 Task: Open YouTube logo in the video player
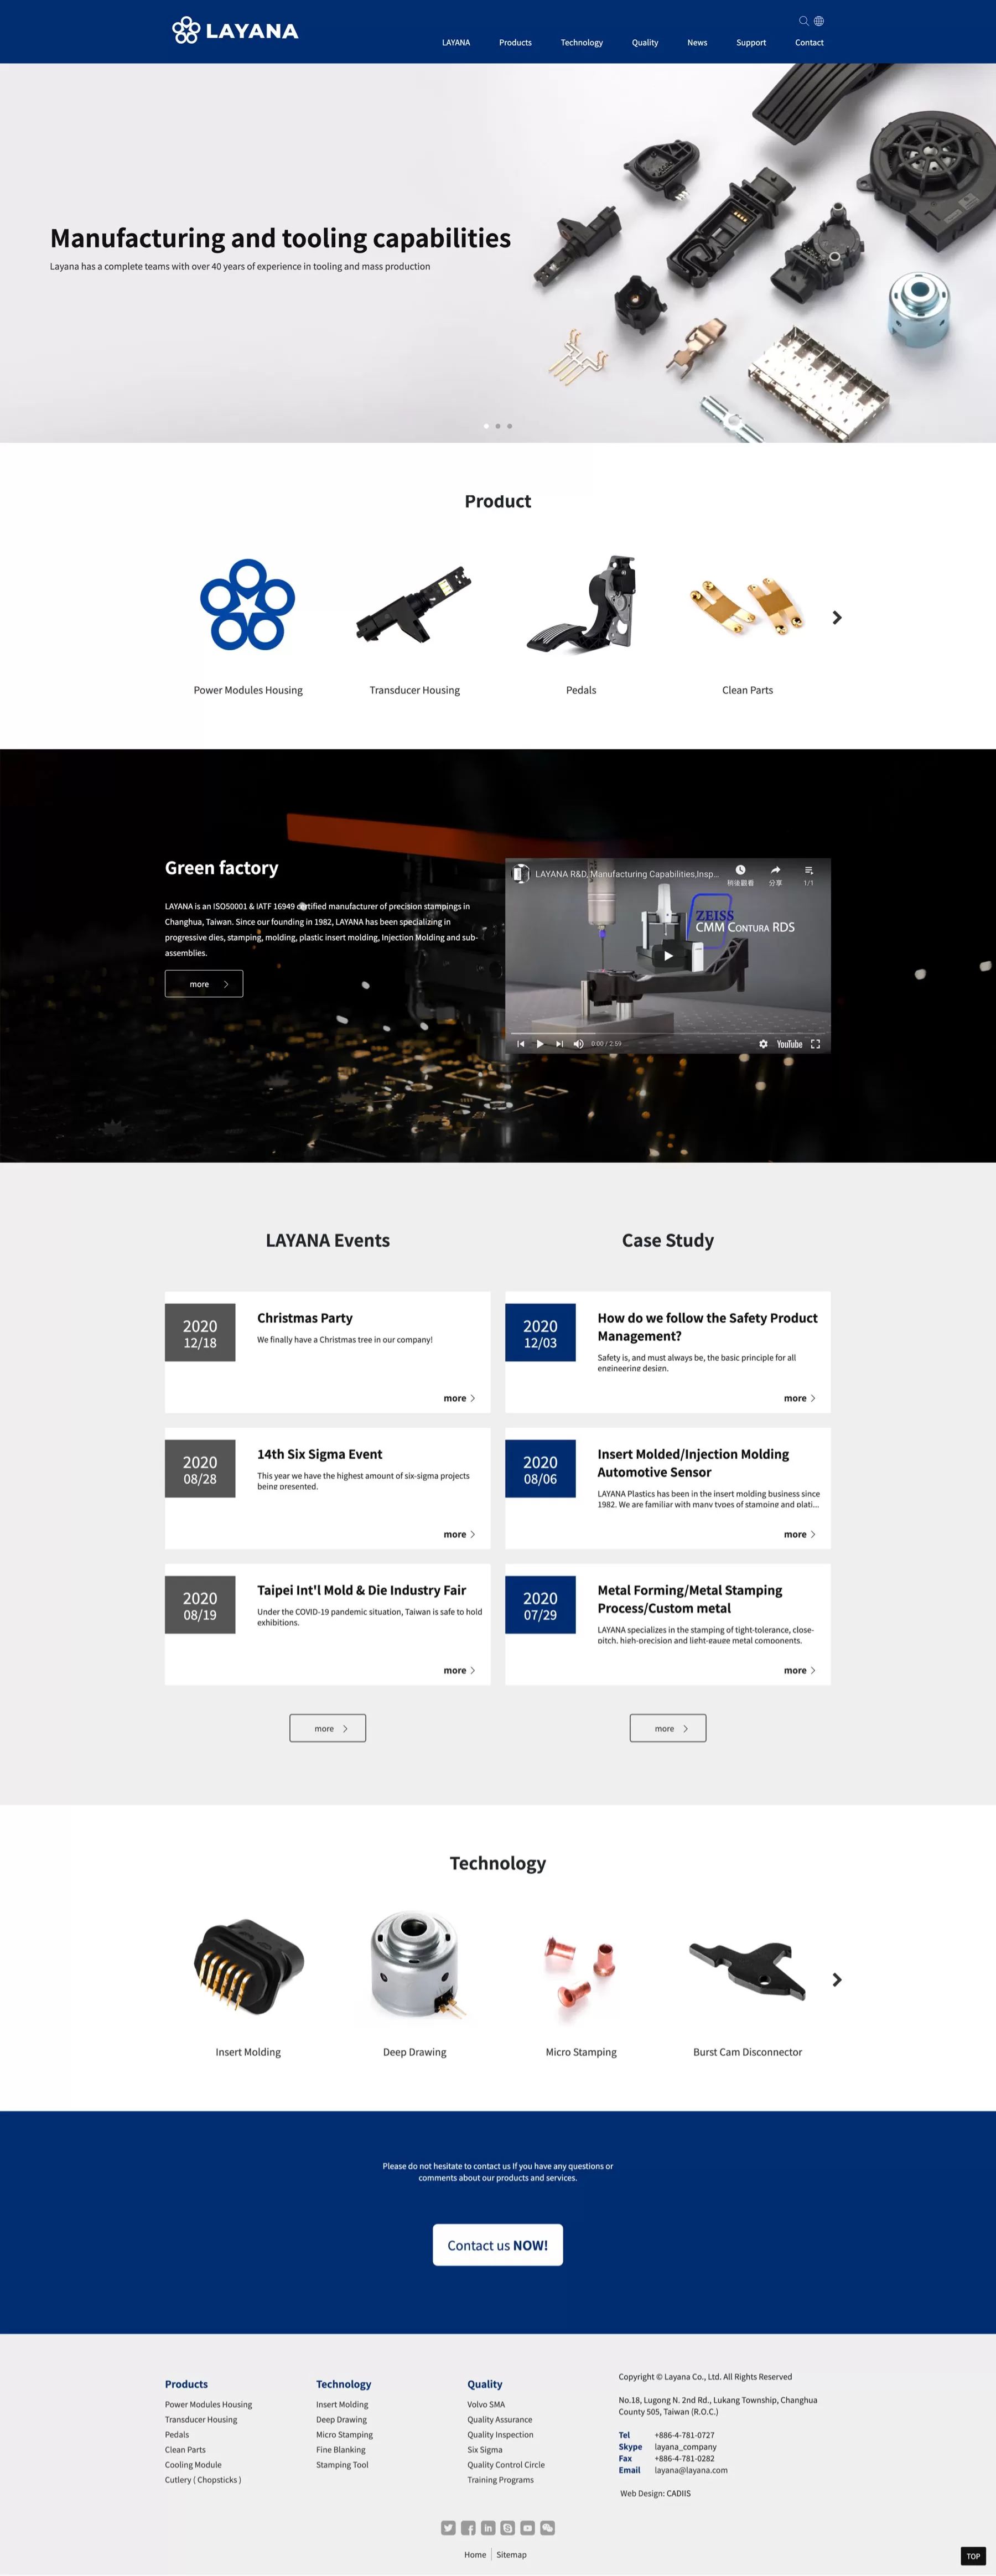pyautogui.click(x=789, y=1044)
